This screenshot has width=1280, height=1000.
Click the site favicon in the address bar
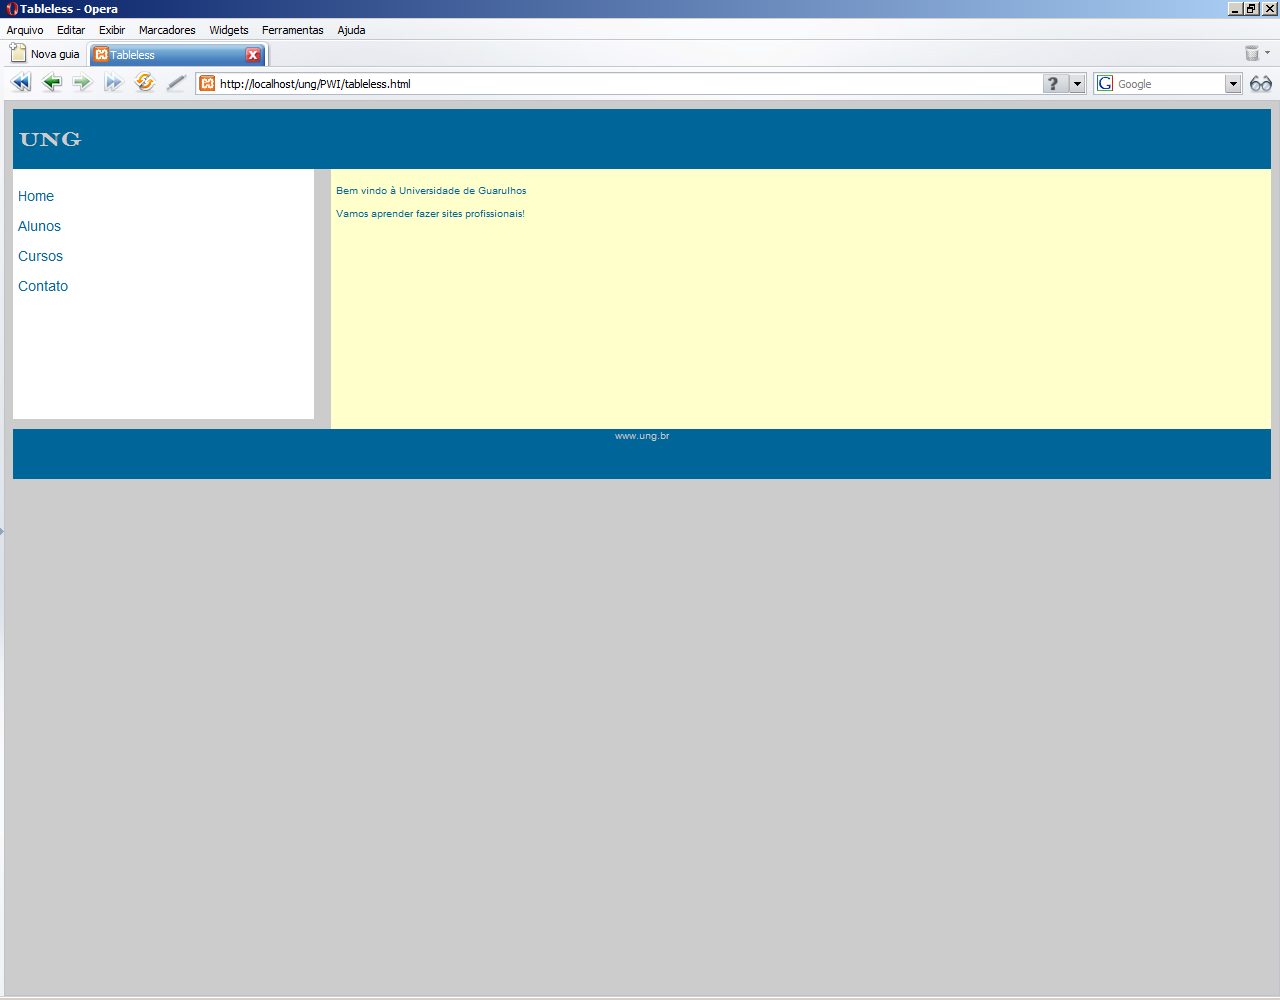pos(207,84)
